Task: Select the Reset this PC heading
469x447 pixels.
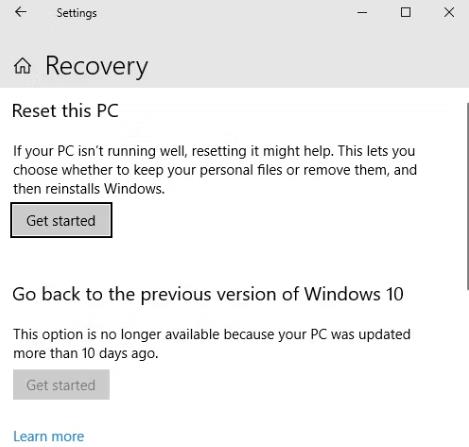Action: click(65, 111)
